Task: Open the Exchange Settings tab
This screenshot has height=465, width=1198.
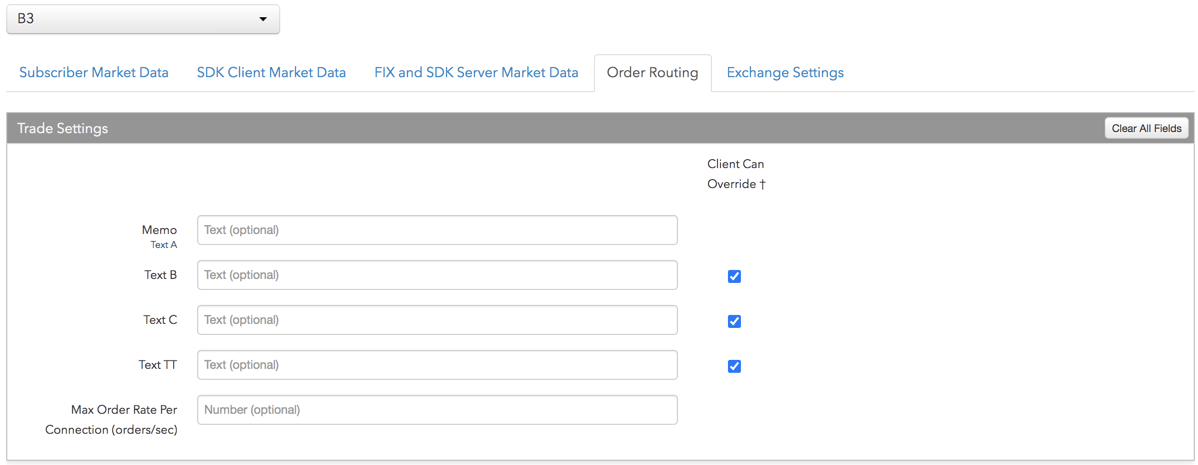Action: (x=785, y=73)
